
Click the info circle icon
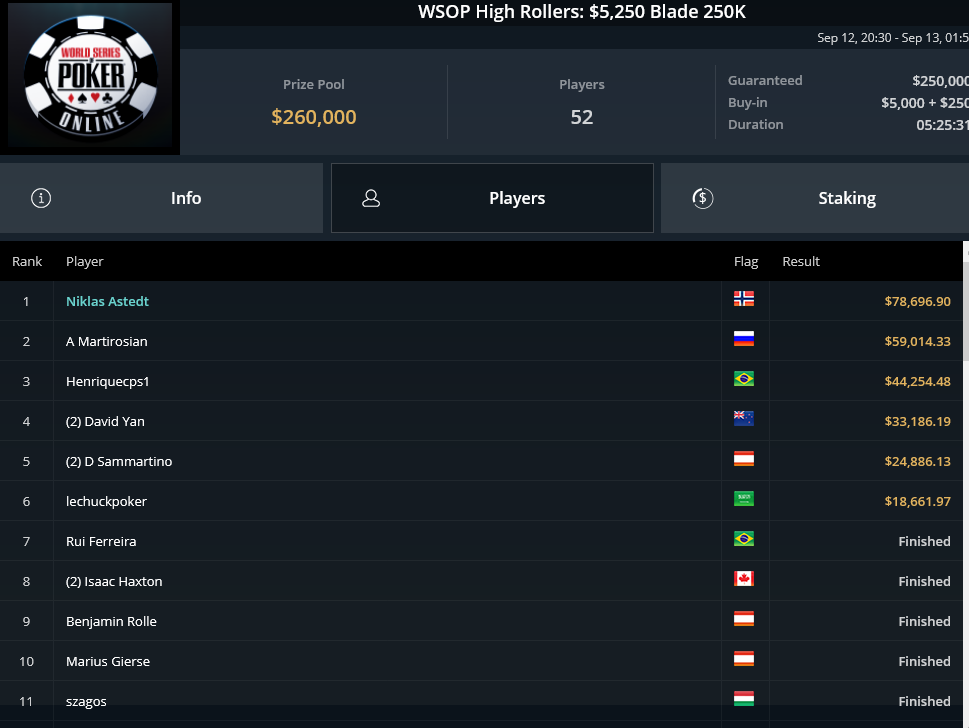pyautogui.click(x=41, y=198)
